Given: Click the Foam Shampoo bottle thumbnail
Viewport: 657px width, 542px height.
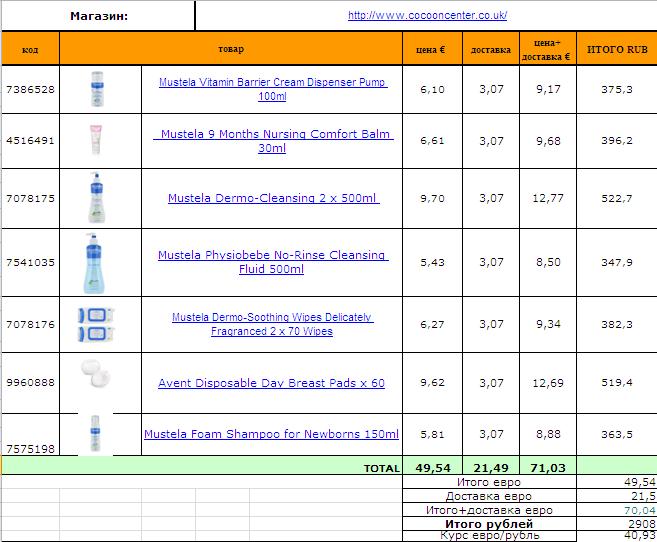Looking at the screenshot, I should (97, 435).
